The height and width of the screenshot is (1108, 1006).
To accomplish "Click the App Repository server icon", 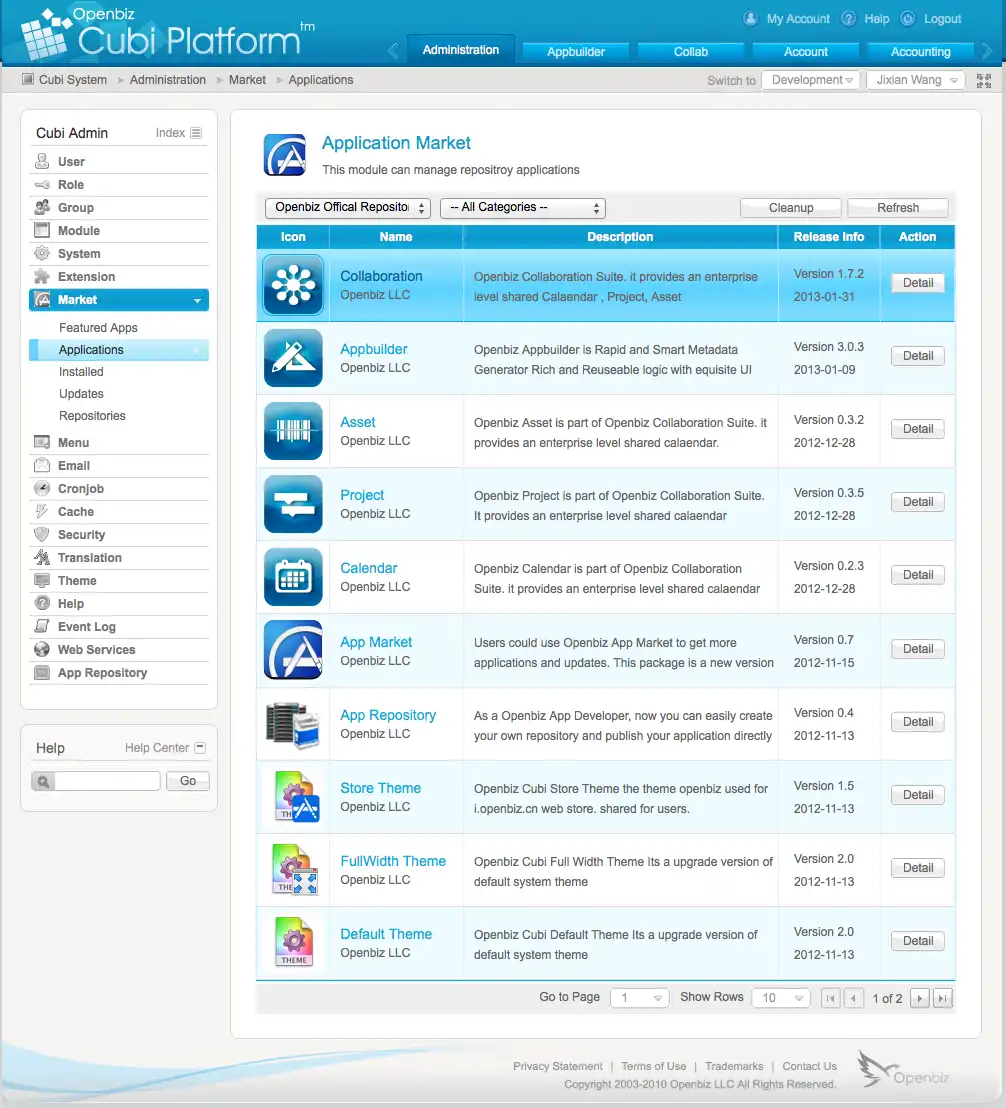I will (x=293, y=724).
